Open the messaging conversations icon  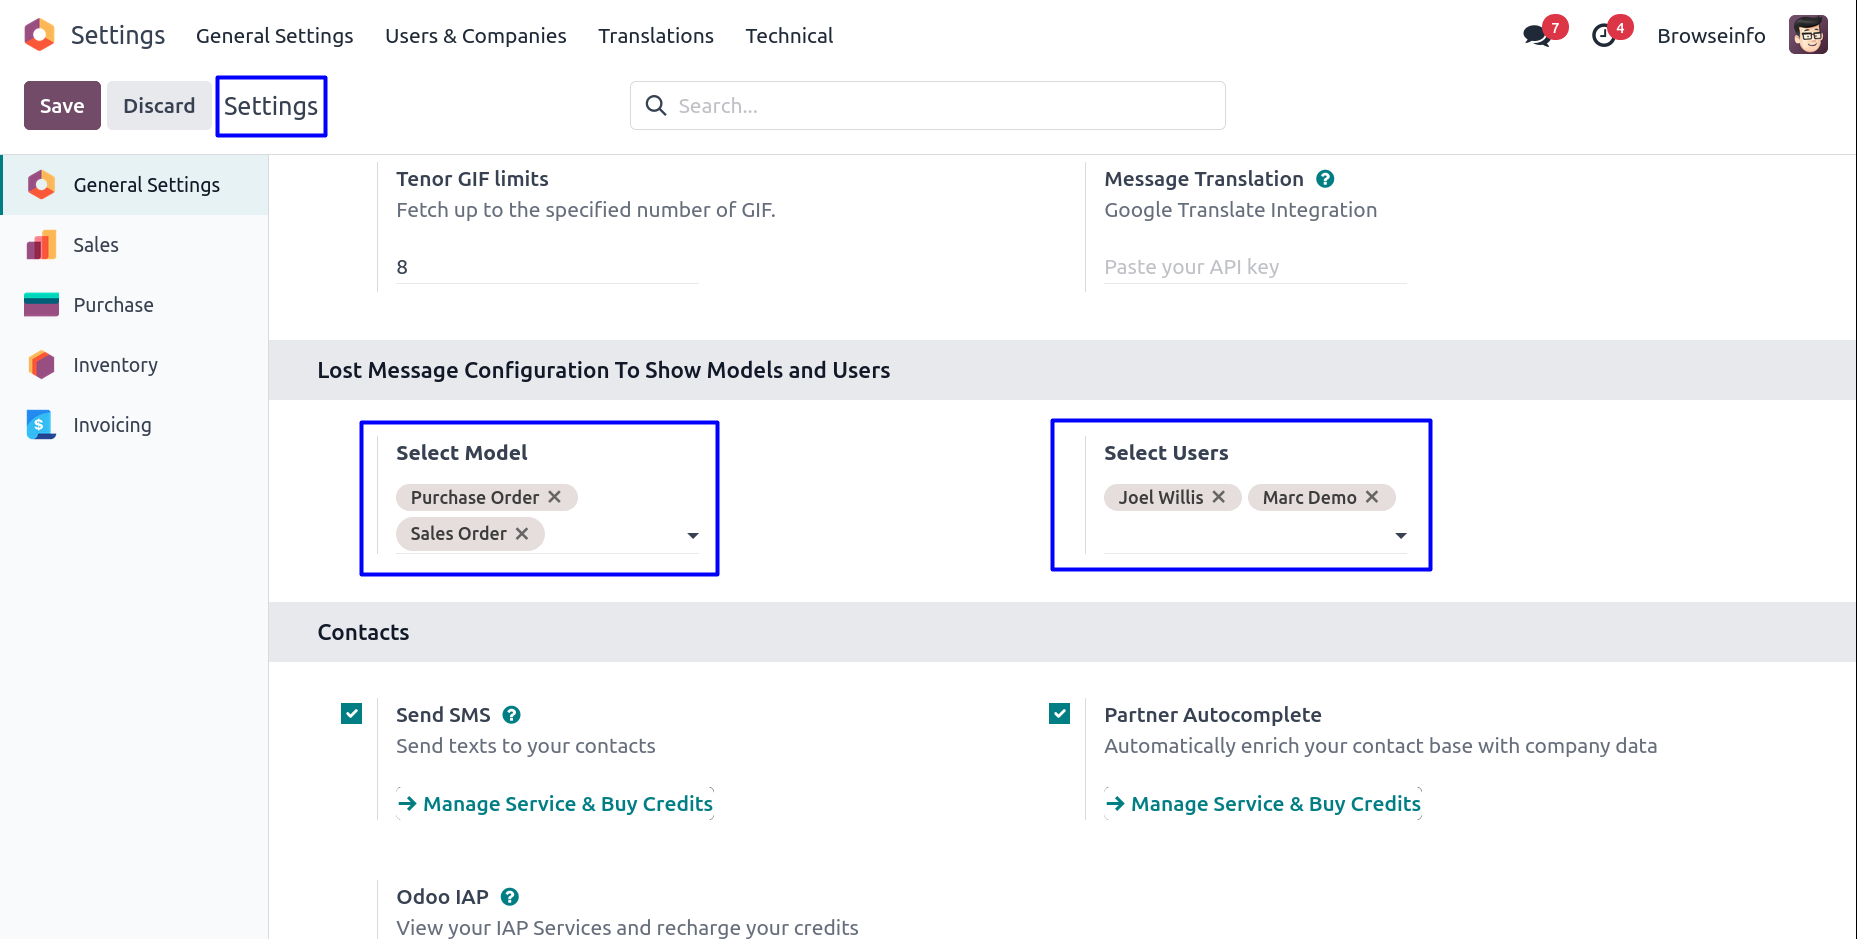tap(1536, 36)
